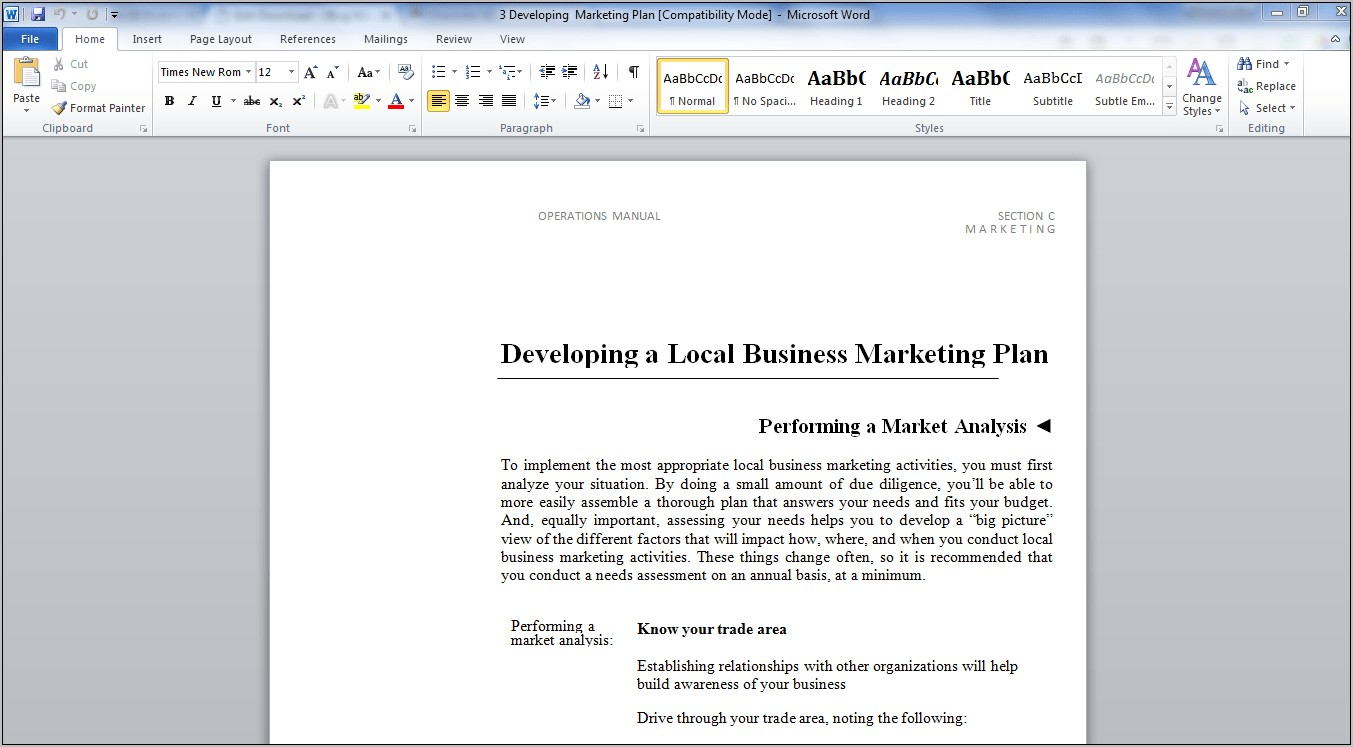Toggle Bold formatting
Screen dimensions: 1353x747
click(169, 101)
